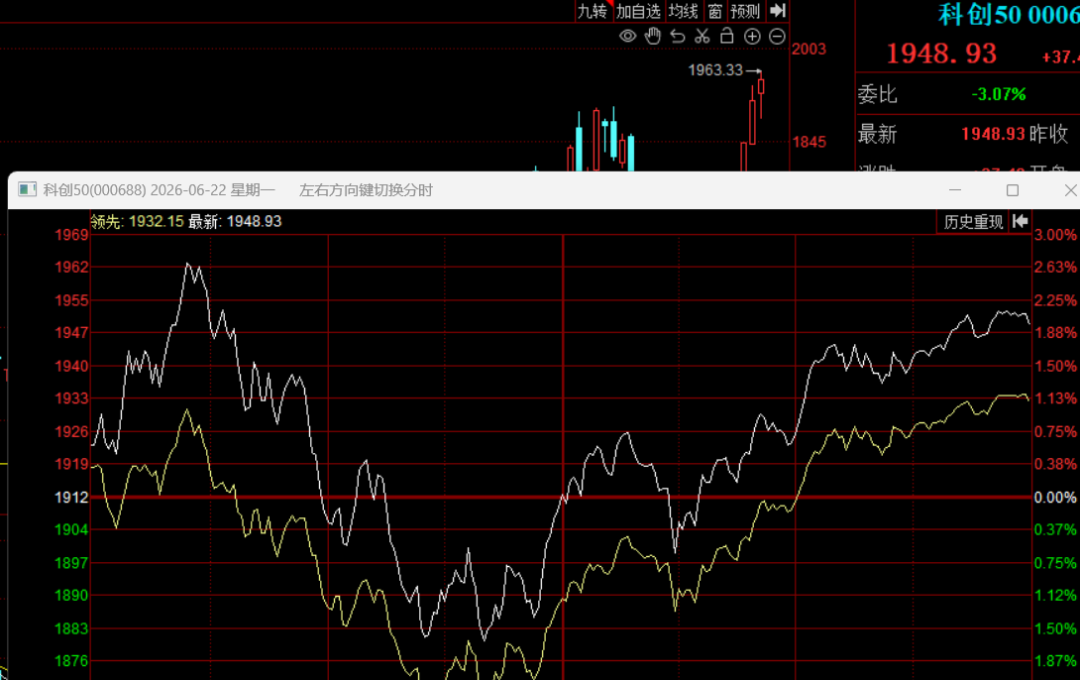Click the 1.87% percent axis label

click(1055, 661)
